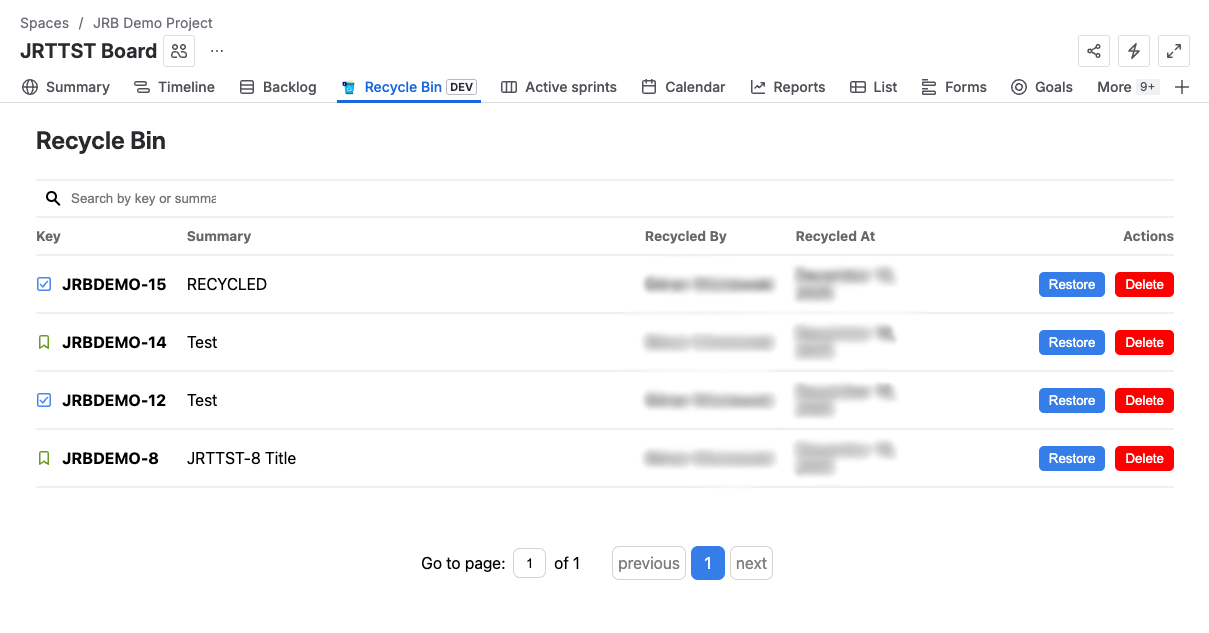
Task: Delete issue JRBDEMO-8 permanently
Action: click(x=1144, y=459)
